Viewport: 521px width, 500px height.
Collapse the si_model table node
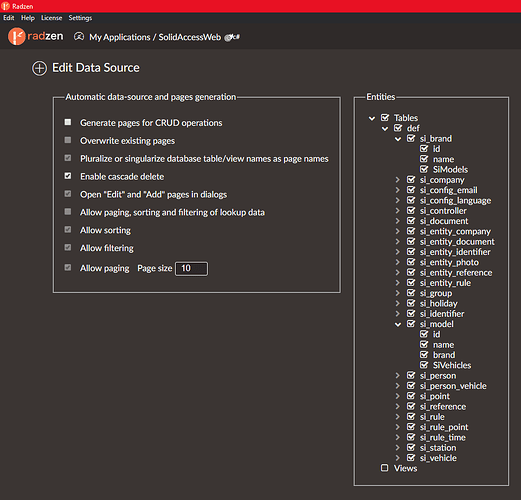click(x=398, y=324)
